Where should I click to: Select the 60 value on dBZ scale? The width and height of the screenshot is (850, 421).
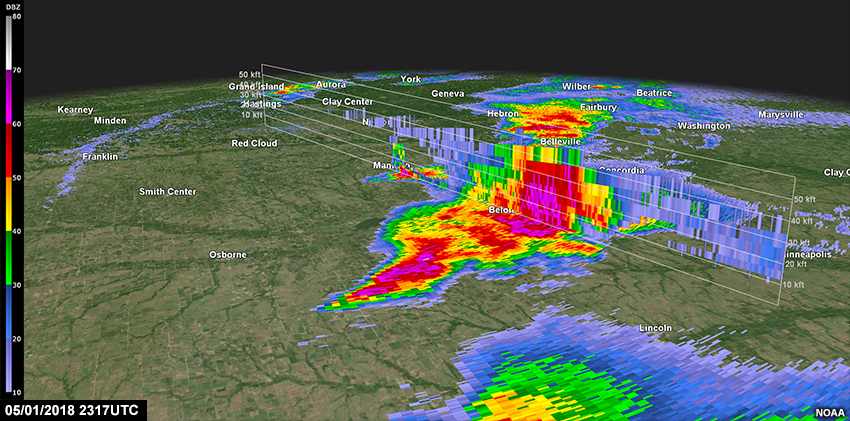(16, 124)
